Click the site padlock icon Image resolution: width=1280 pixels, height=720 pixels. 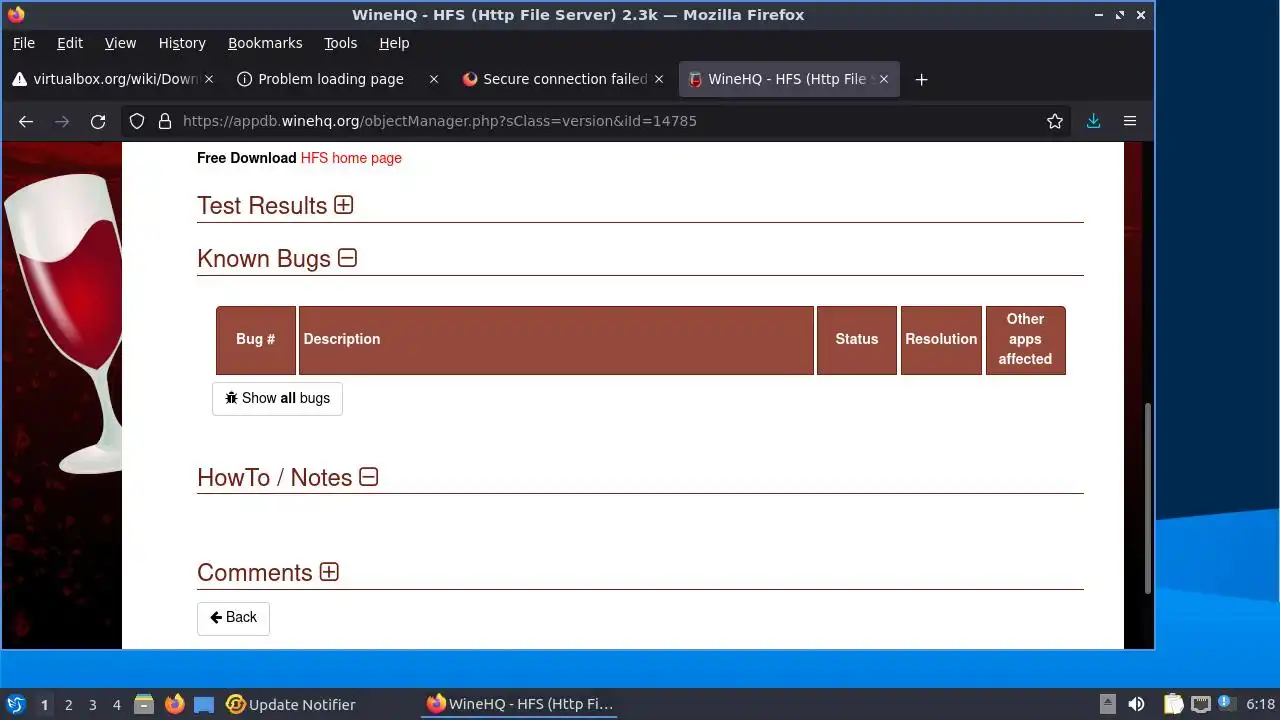(165, 121)
